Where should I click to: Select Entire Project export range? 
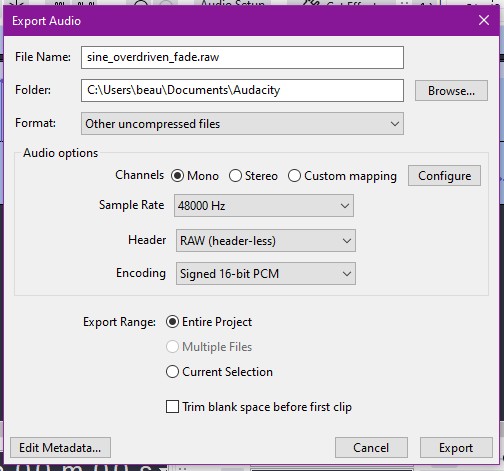coord(209,322)
